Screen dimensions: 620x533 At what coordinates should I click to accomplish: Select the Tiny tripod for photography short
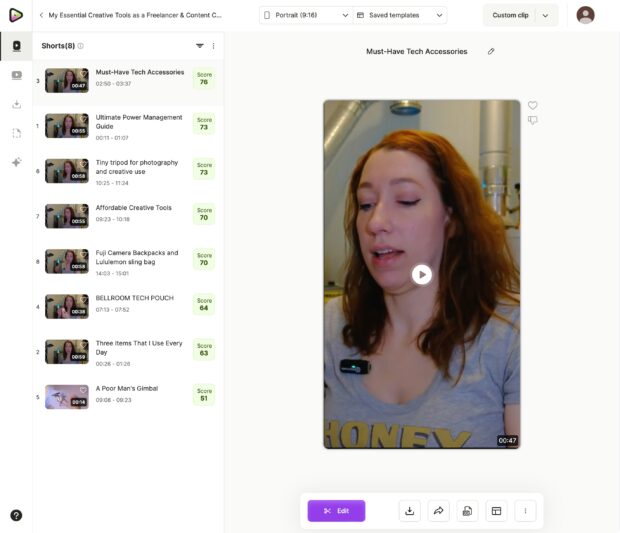128,171
